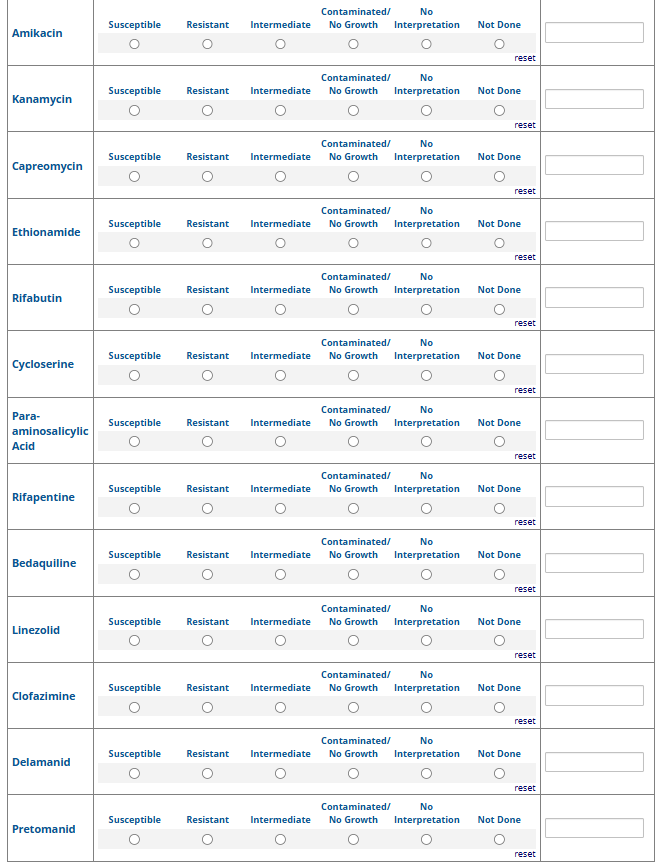Viewport: 660px width, 868px height.
Task: Mark Cycloserine as Not Done
Action: point(499,375)
